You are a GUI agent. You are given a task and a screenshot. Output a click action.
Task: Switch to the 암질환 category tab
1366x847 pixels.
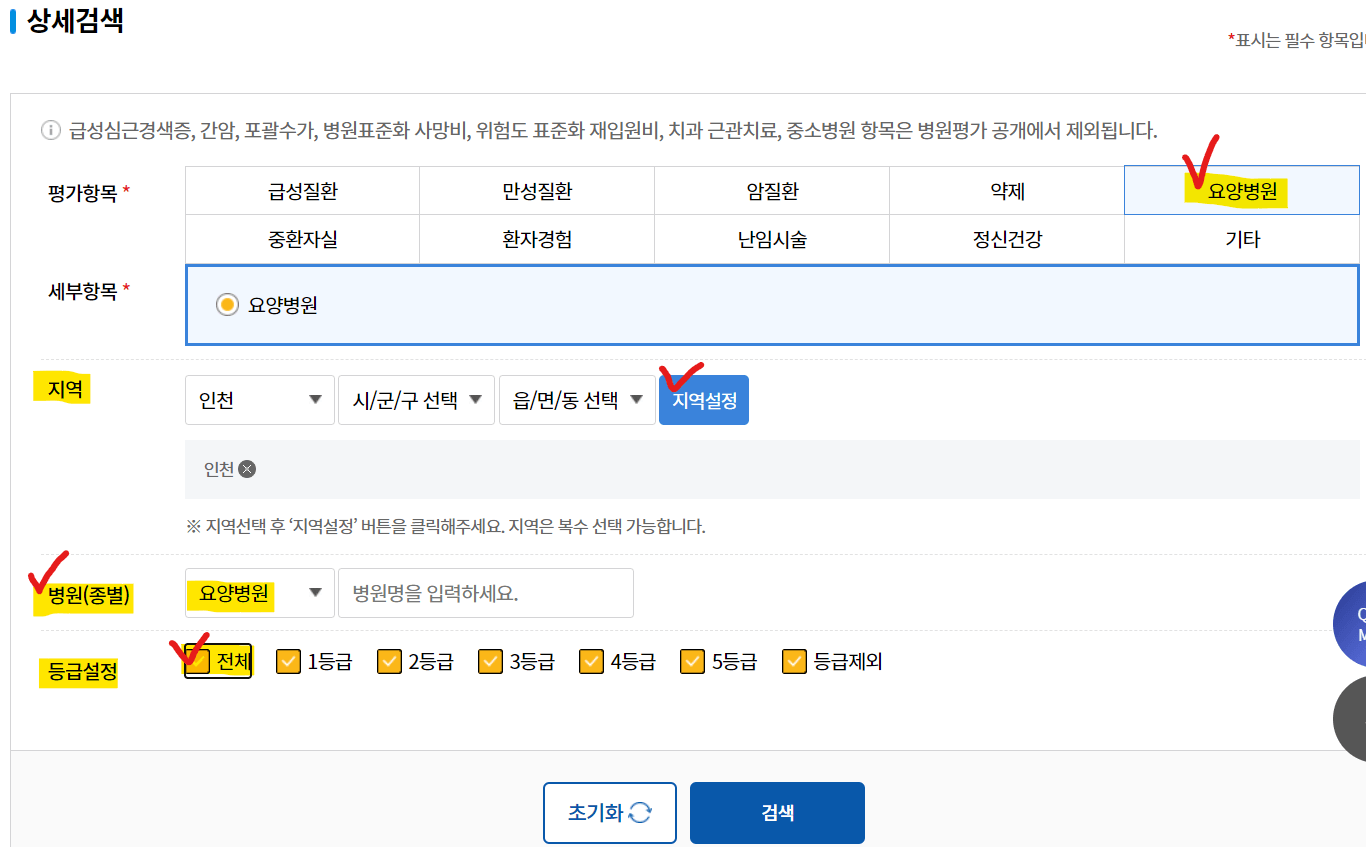[772, 191]
